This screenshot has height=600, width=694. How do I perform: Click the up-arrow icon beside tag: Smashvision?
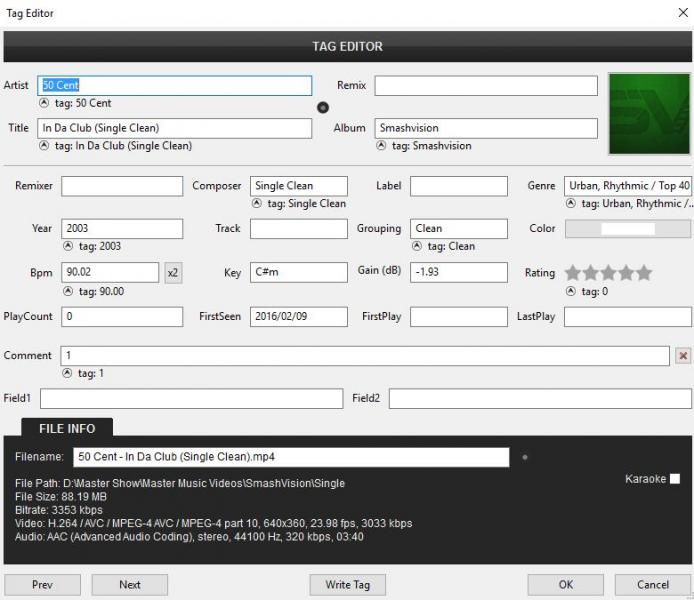click(381, 146)
